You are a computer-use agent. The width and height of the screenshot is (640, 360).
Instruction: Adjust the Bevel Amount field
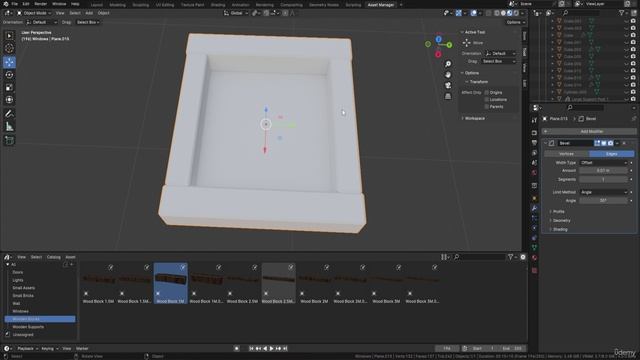[603, 171]
